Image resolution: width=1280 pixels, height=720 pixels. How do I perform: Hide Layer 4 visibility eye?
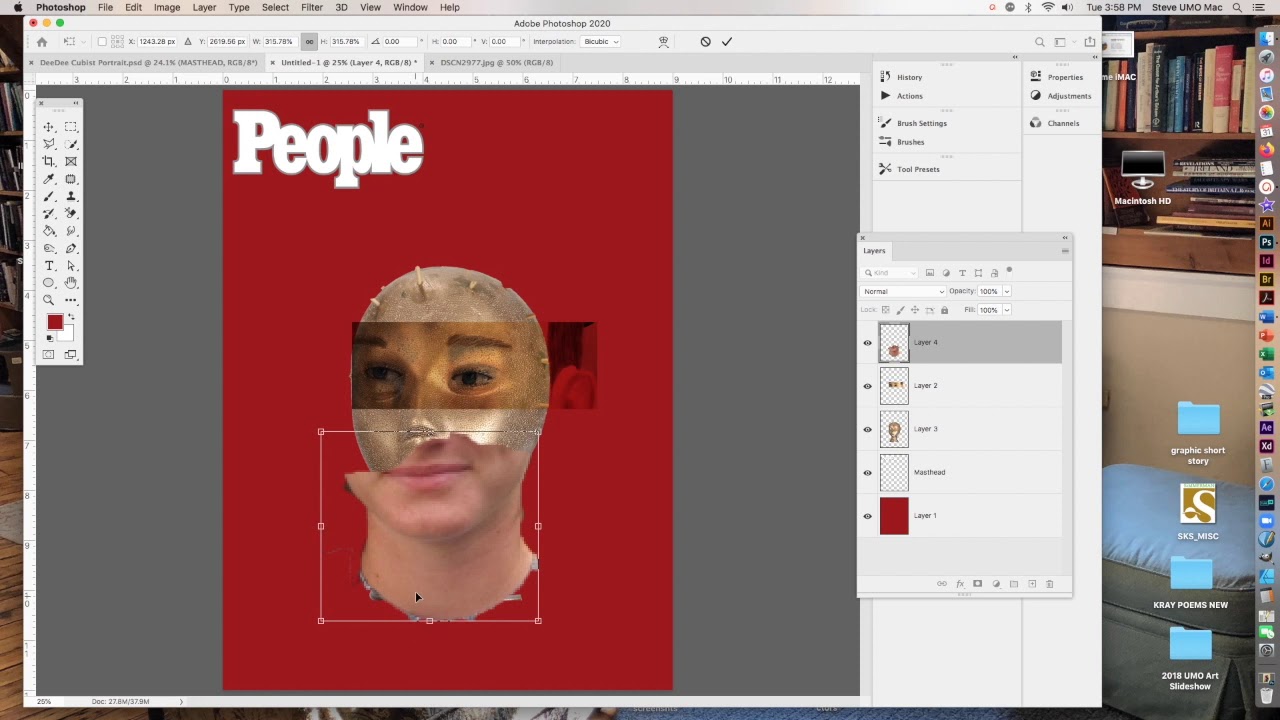coord(868,343)
